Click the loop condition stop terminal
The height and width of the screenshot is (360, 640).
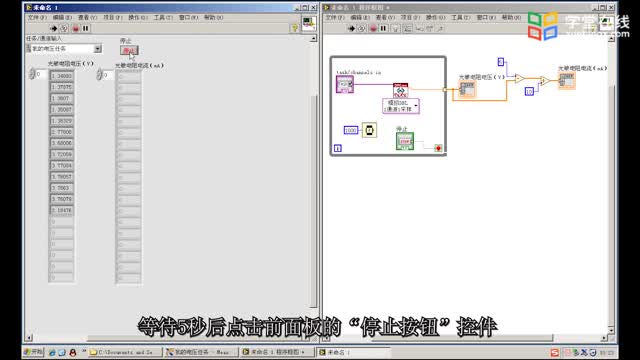click(x=438, y=148)
